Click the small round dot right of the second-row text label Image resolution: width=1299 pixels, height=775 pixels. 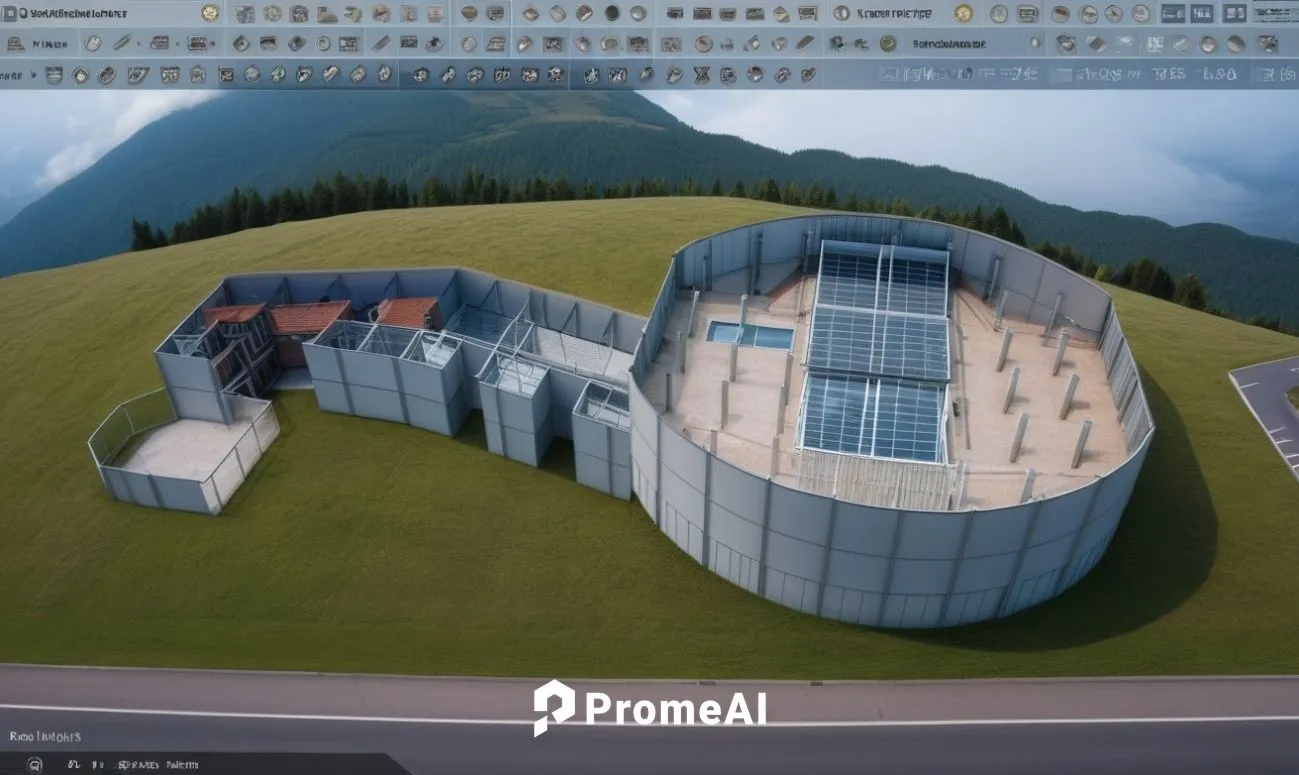(1037, 43)
